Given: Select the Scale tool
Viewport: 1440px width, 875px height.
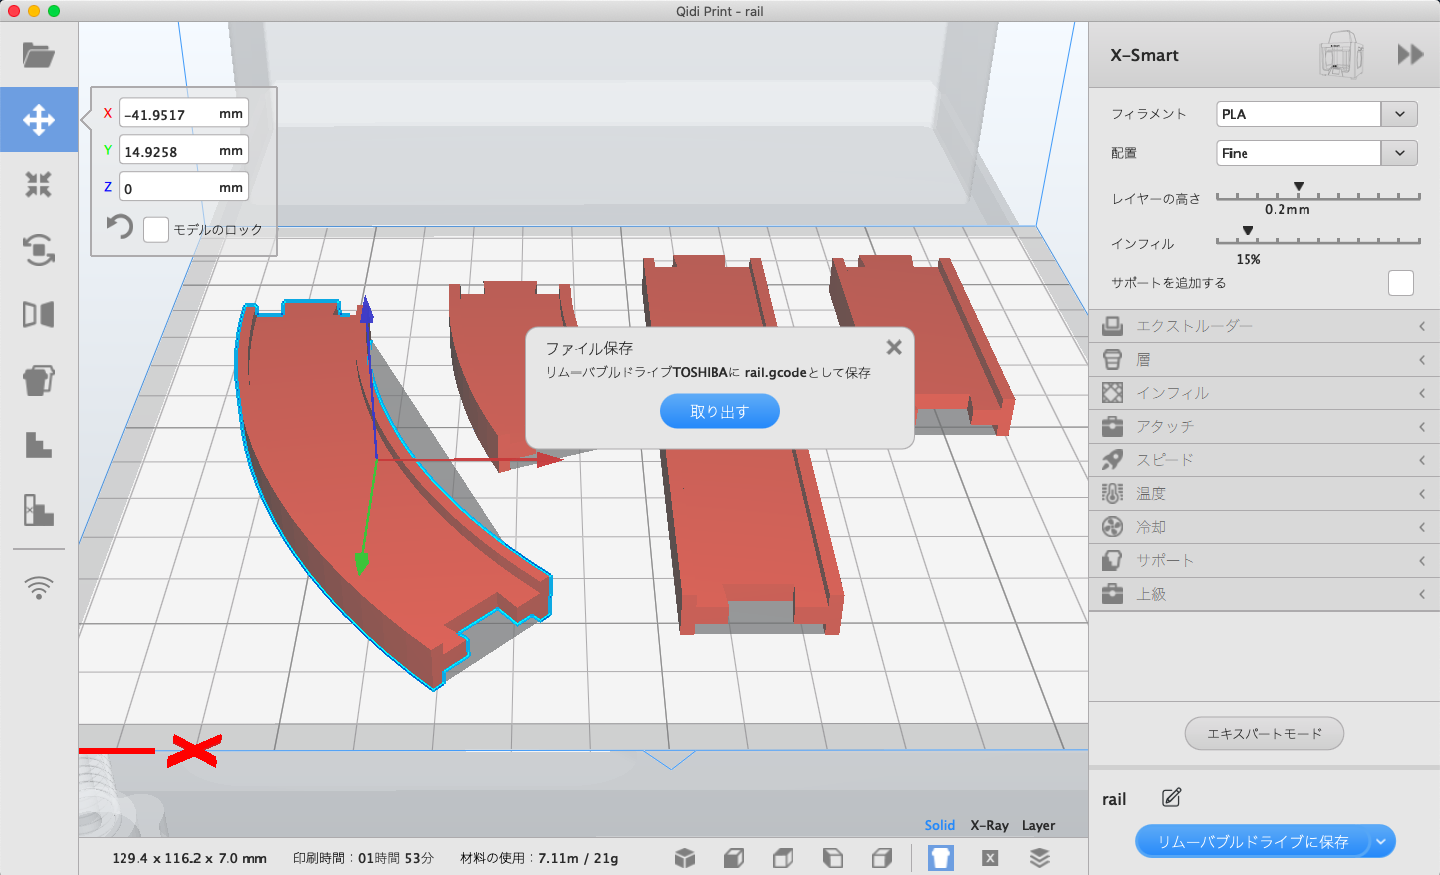Looking at the screenshot, I should (x=39, y=184).
